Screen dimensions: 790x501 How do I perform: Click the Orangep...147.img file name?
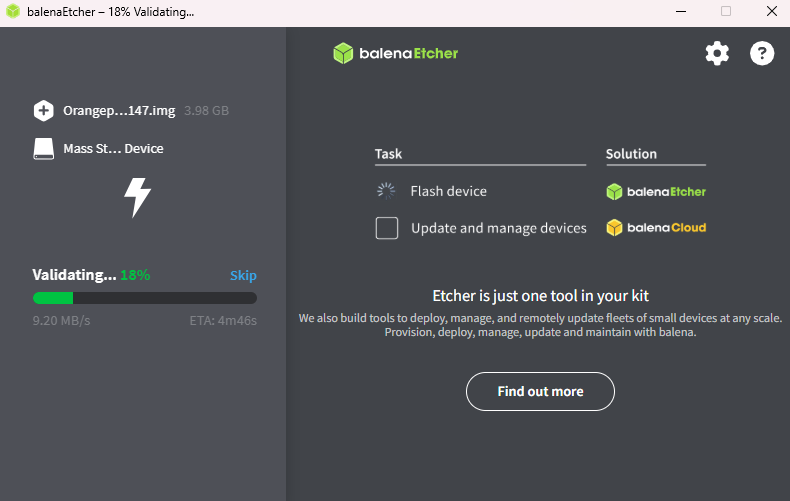[119, 111]
